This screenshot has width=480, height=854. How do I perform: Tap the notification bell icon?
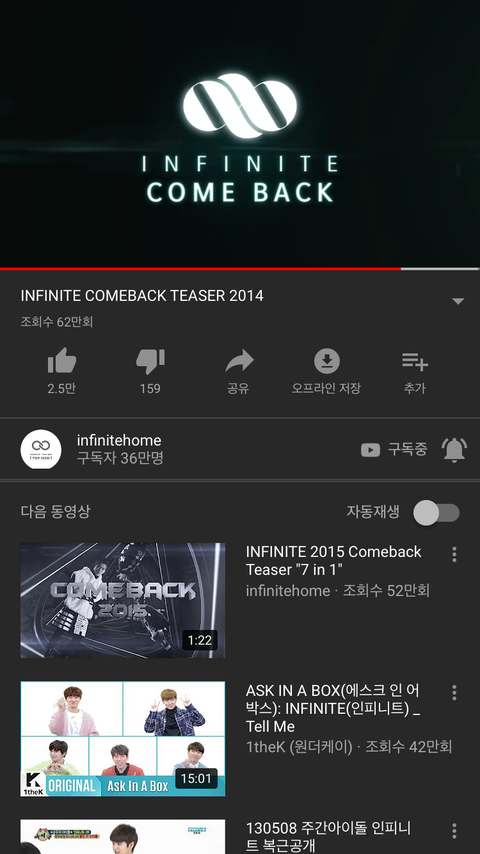tap(454, 450)
